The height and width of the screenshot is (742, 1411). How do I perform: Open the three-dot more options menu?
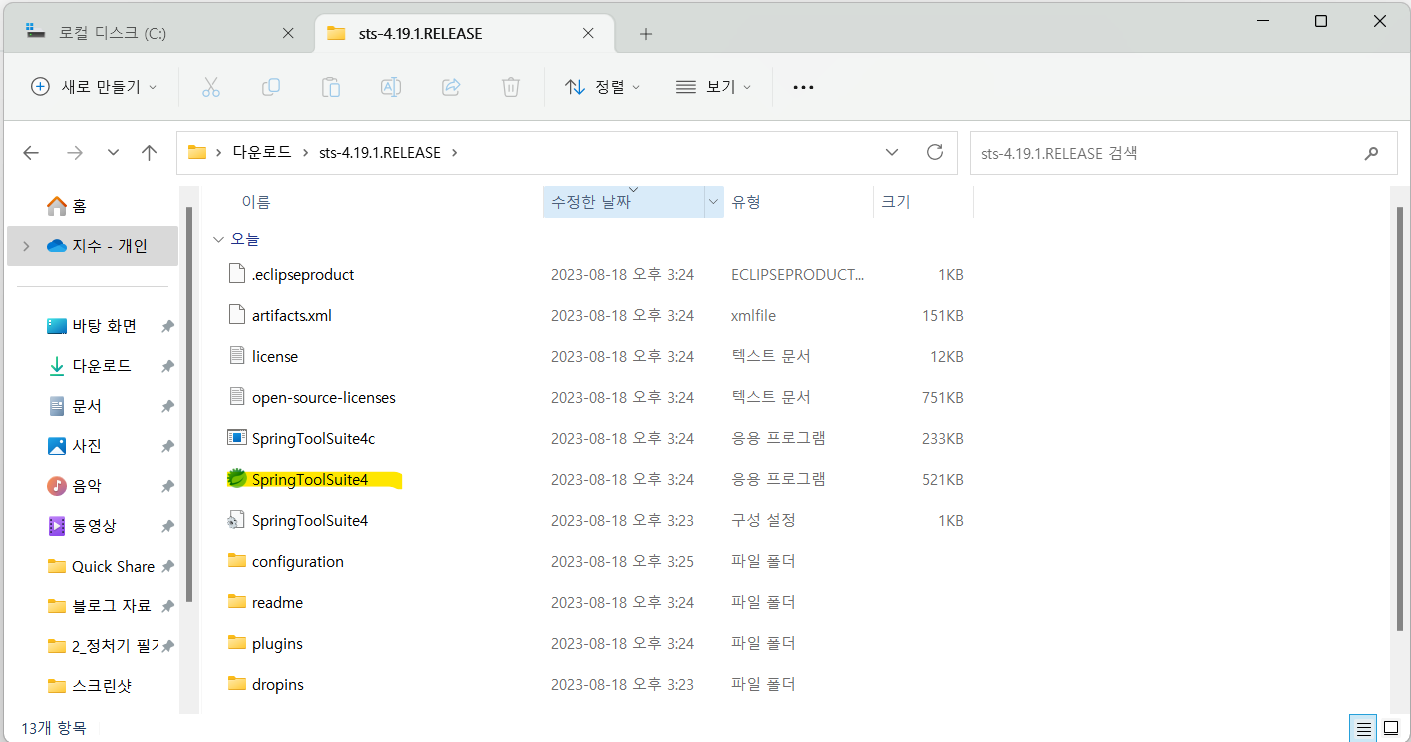[x=803, y=87]
